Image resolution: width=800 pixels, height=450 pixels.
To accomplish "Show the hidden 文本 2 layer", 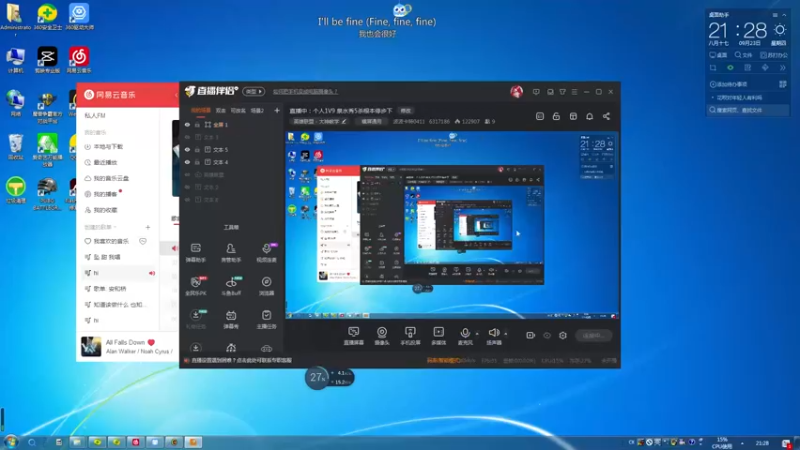I will (x=187, y=187).
